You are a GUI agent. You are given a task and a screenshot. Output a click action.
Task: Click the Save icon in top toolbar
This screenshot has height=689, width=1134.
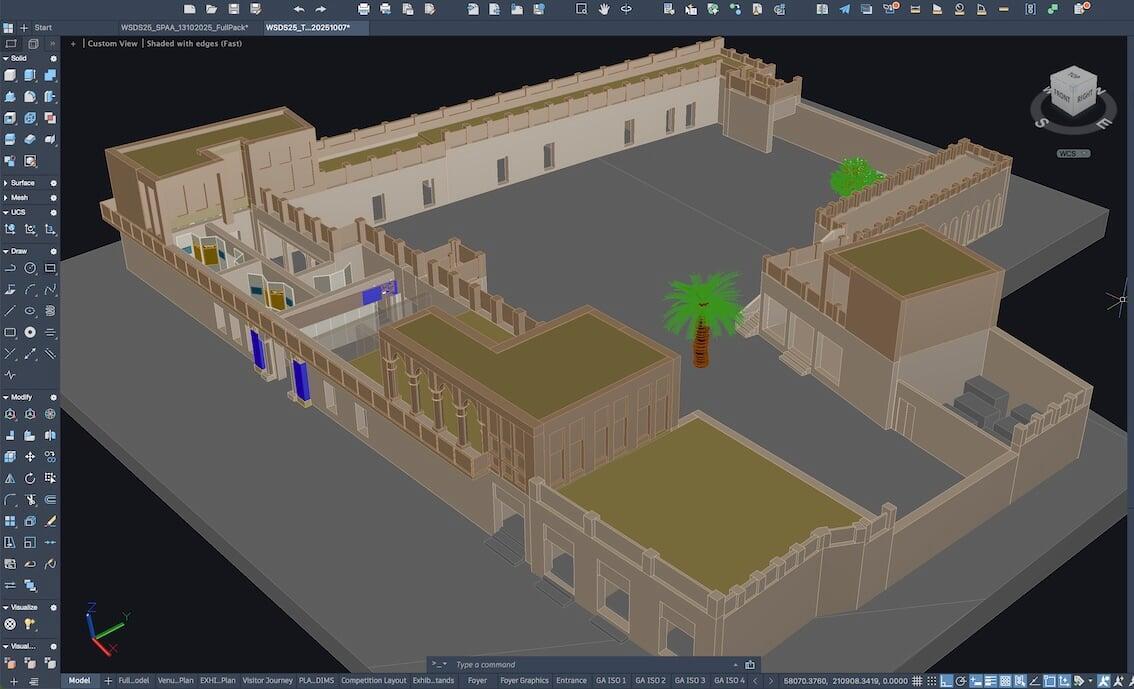tap(233, 9)
